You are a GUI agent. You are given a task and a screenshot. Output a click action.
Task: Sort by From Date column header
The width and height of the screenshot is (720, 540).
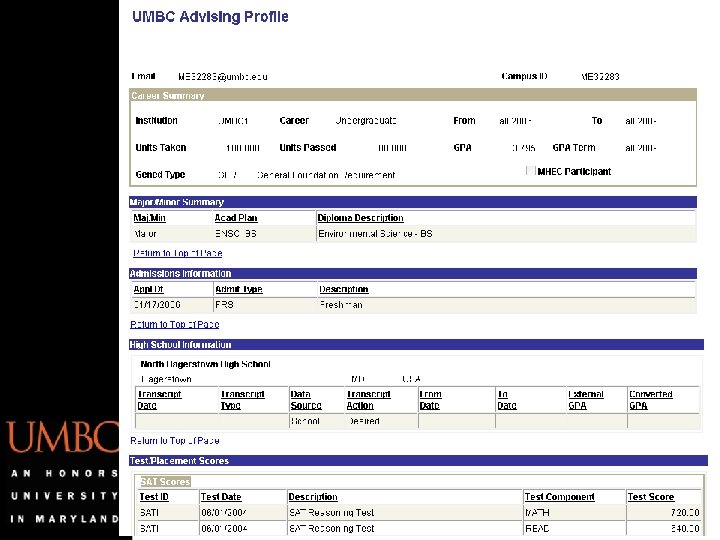(430, 400)
